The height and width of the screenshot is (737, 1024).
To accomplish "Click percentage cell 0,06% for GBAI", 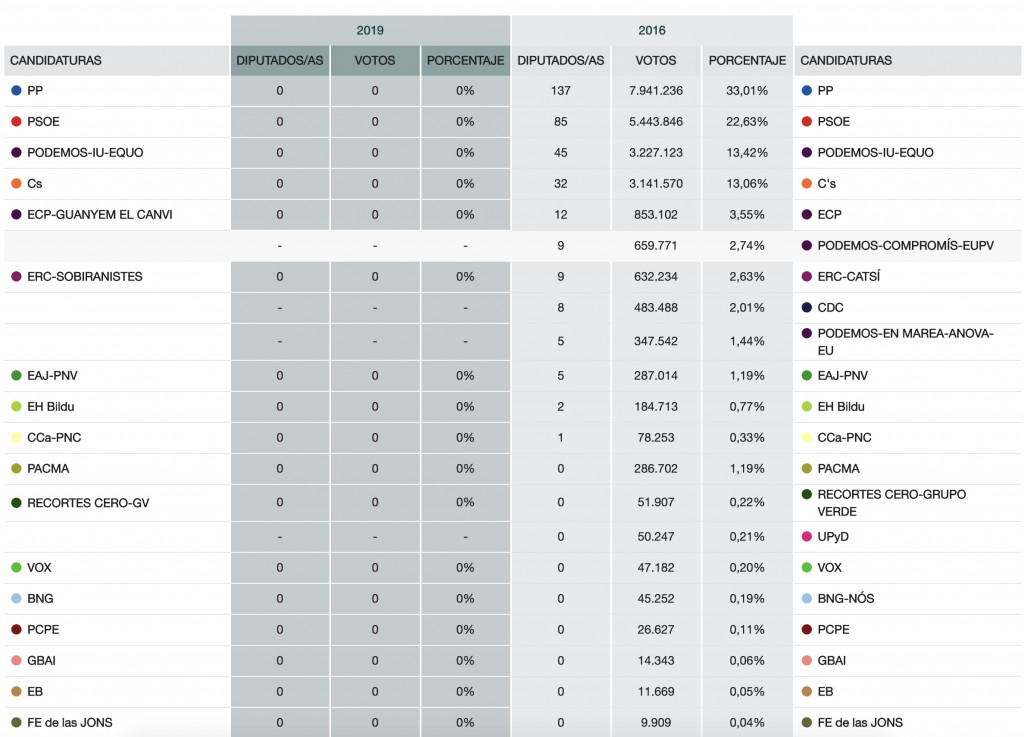I will coord(747,660).
